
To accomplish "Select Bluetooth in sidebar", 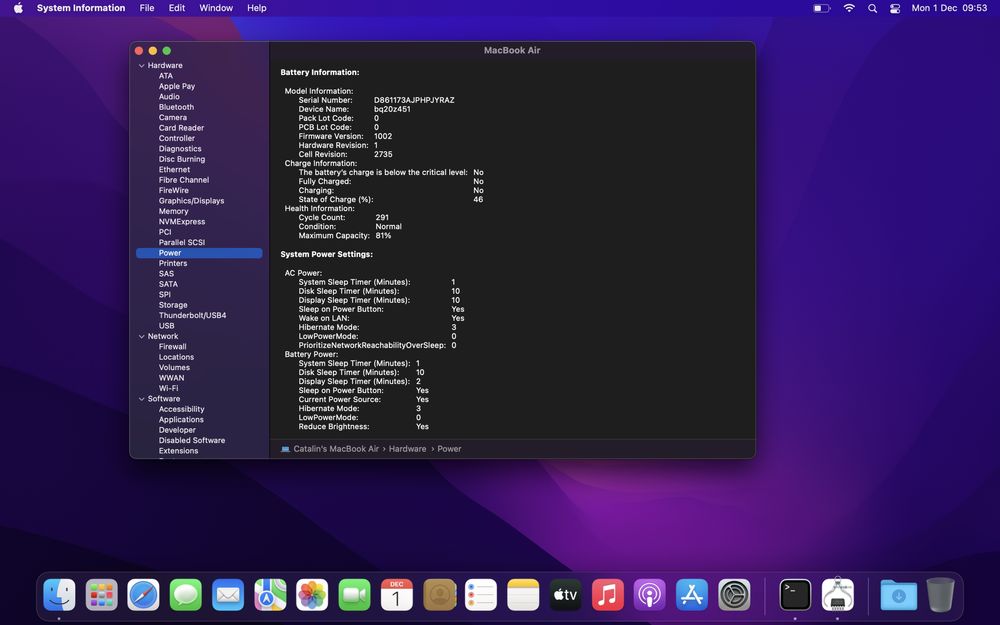I will pyautogui.click(x=176, y=107).
